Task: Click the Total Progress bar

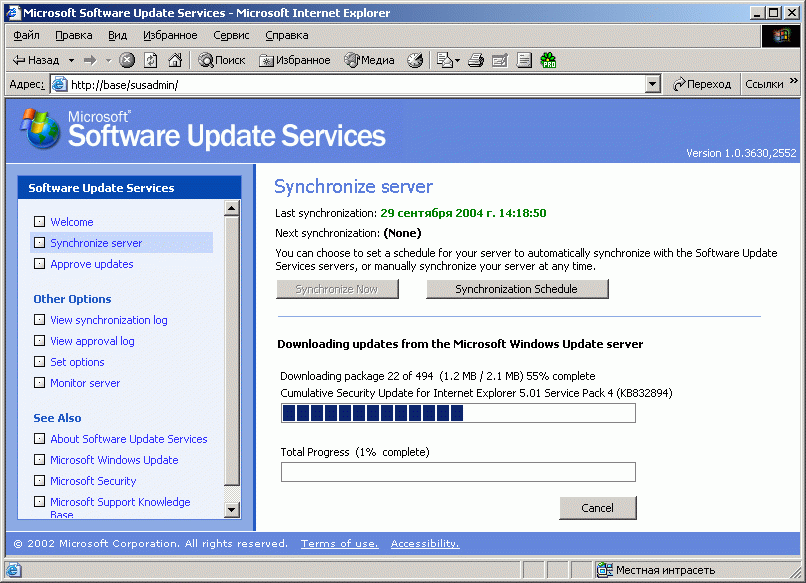Action: [x=458, y=472]
